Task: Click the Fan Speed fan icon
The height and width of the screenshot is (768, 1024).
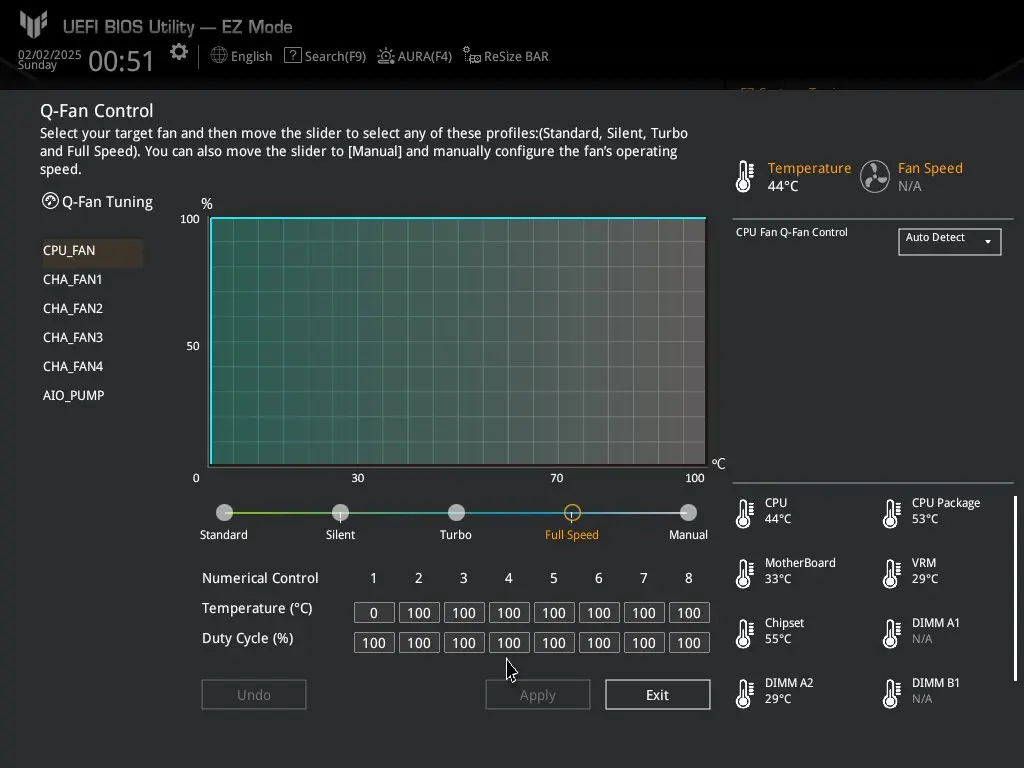Action: click(x=874, y=176)
